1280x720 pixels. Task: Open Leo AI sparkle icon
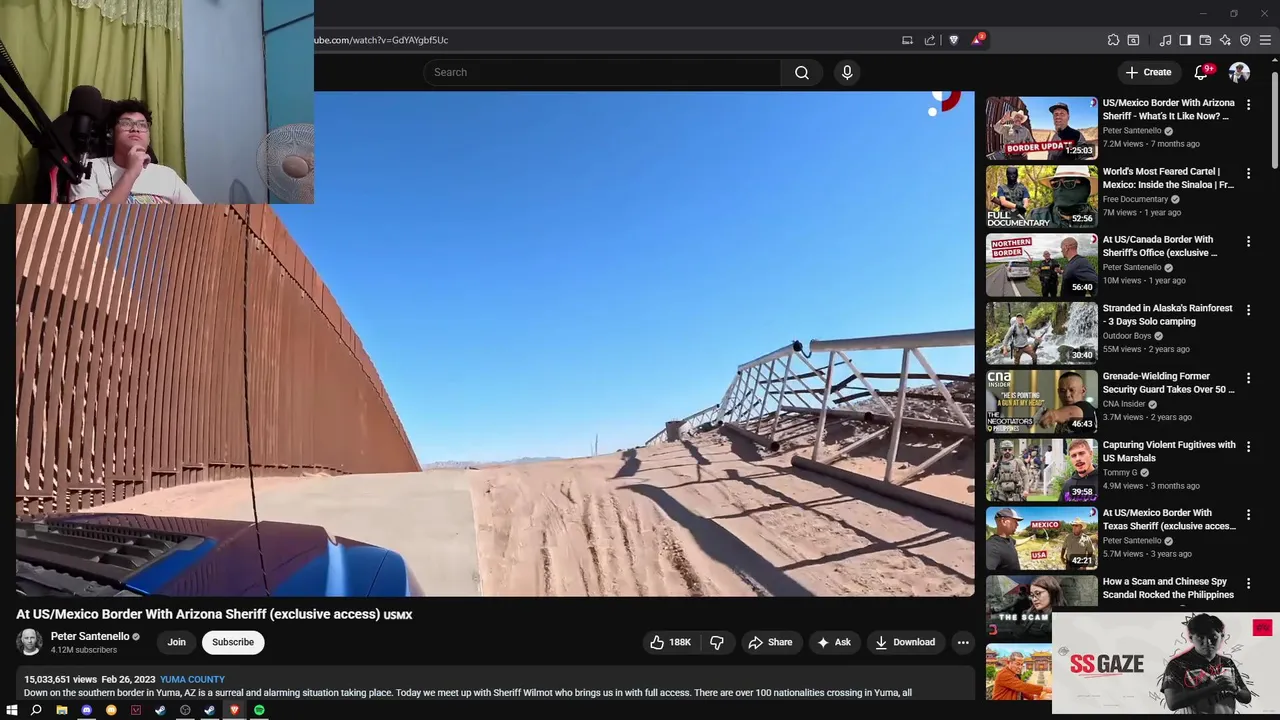tap(1225, 40)
